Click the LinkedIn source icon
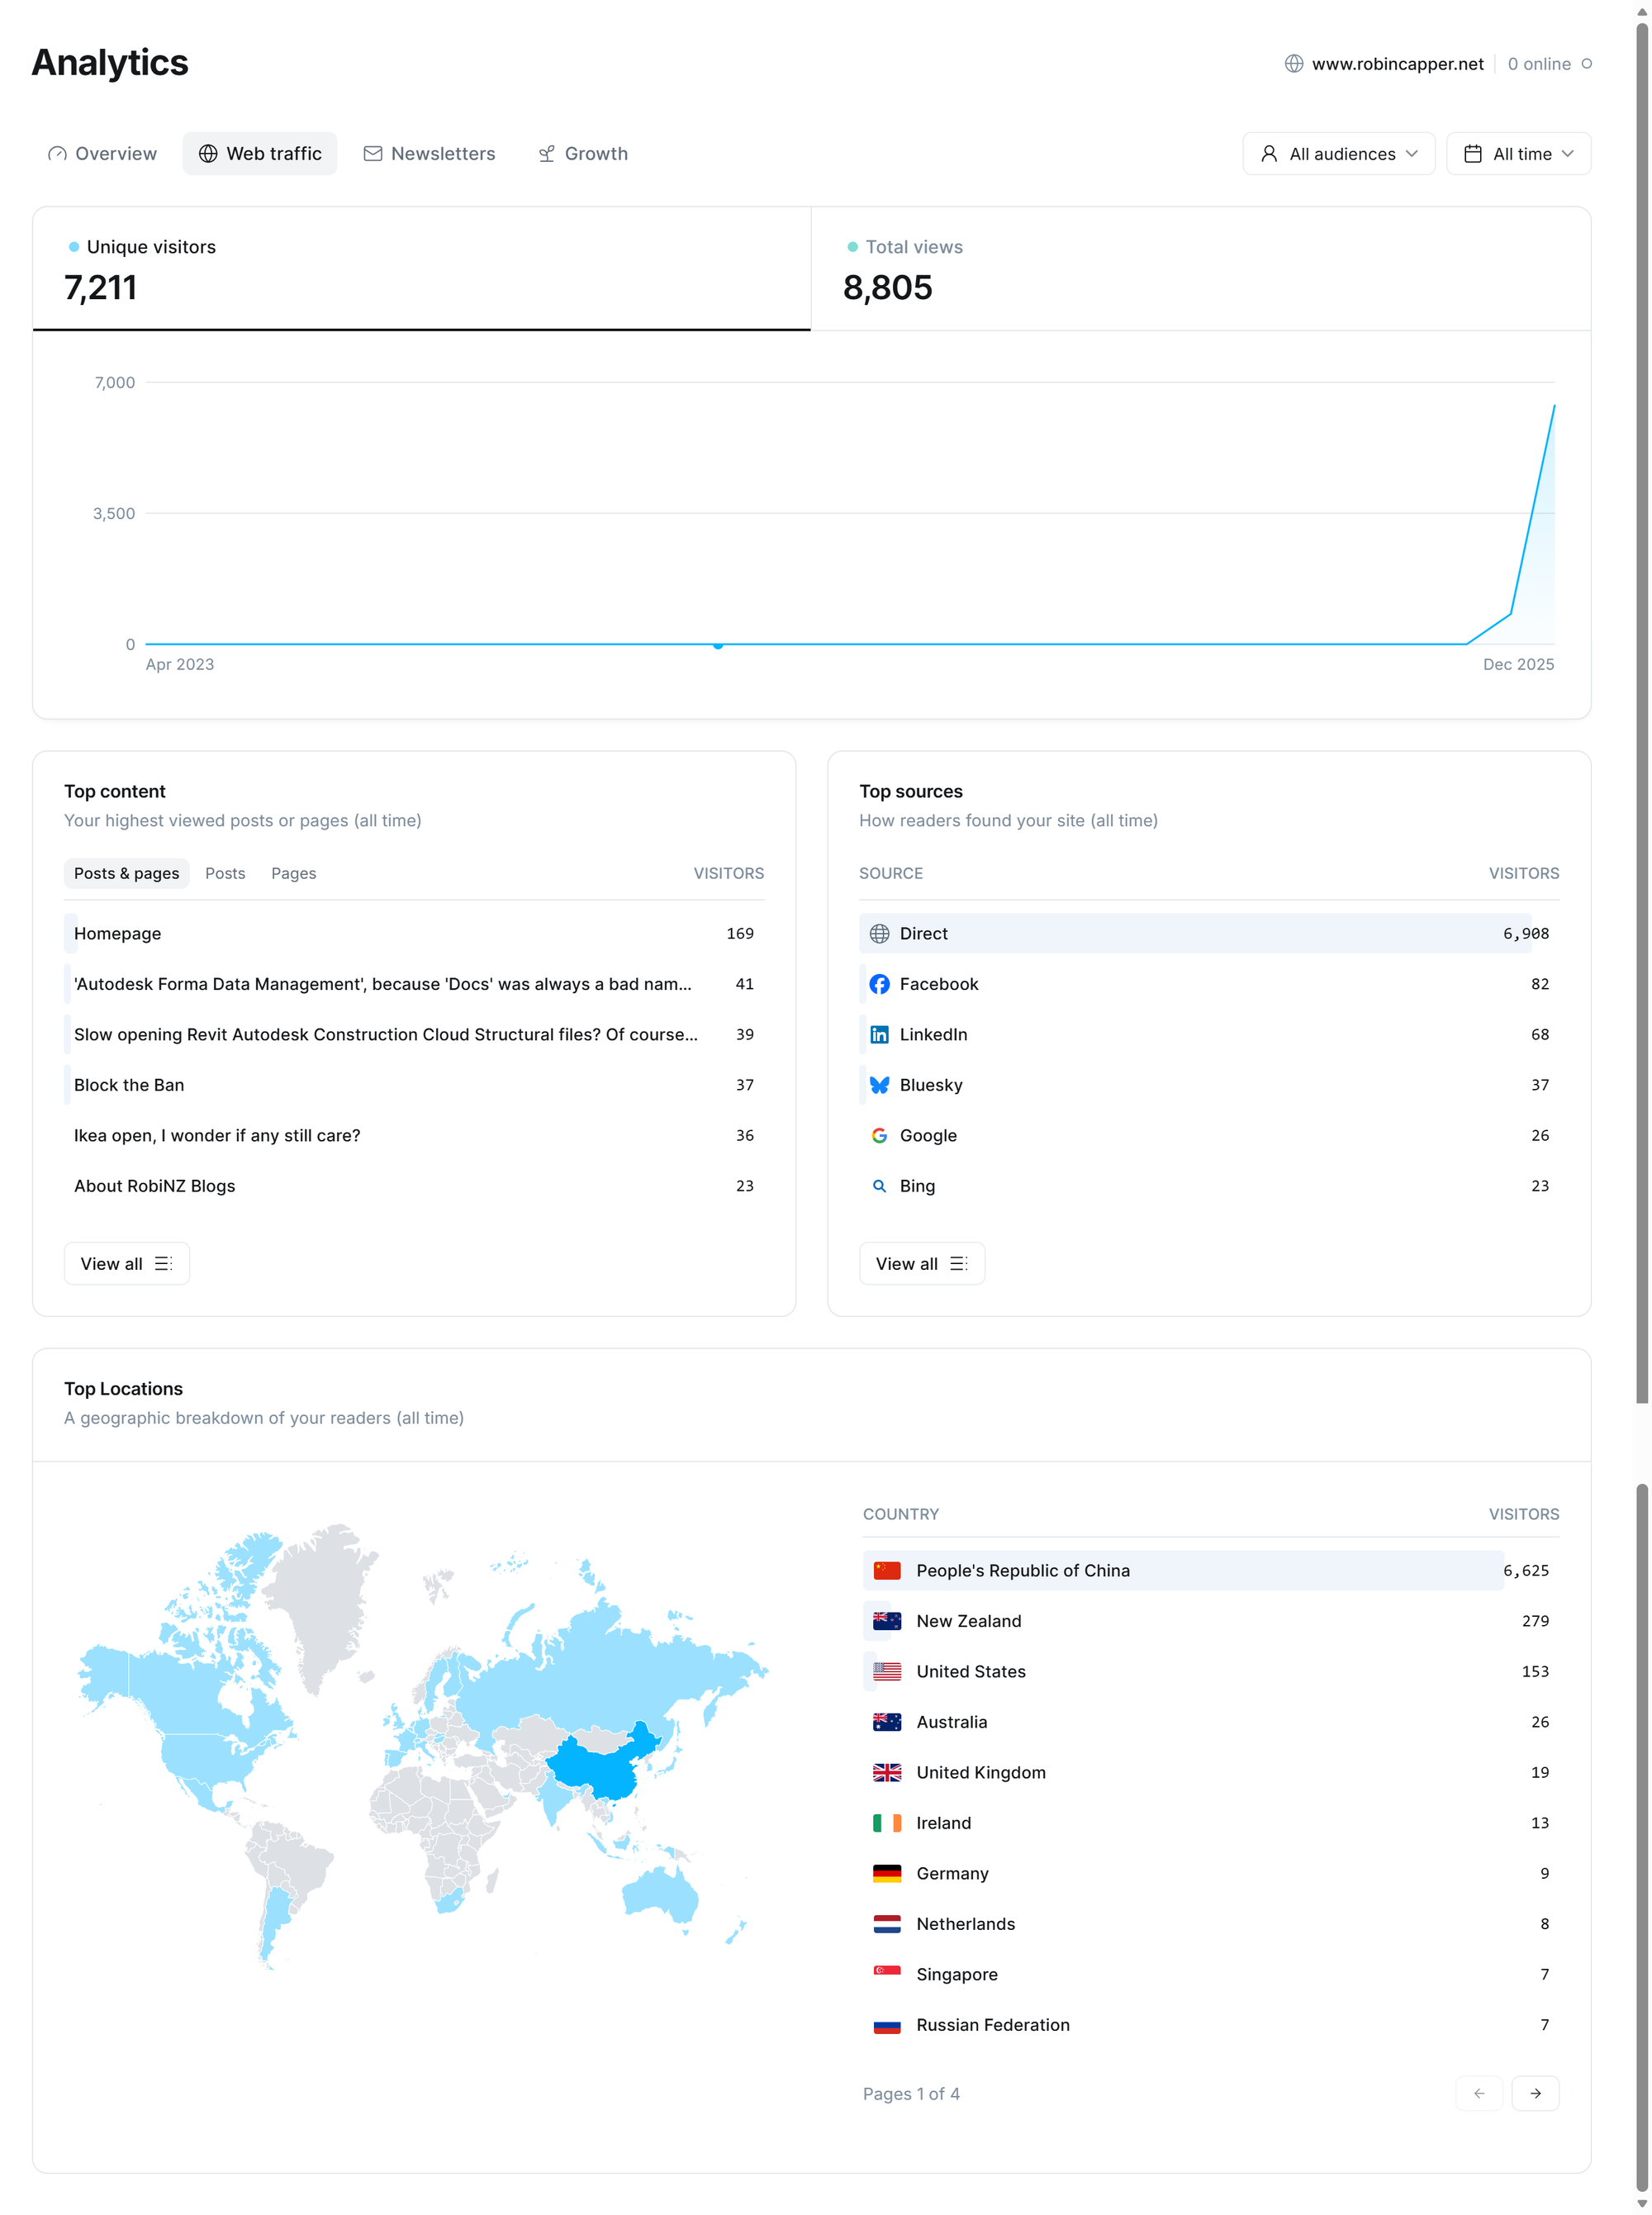 coord(879,1034)
